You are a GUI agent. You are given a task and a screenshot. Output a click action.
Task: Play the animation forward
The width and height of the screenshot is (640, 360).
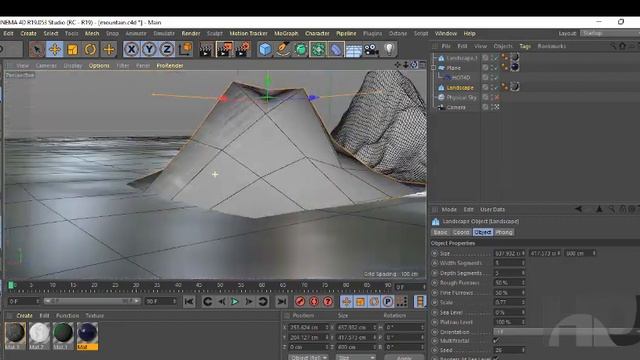coord(235,302)
